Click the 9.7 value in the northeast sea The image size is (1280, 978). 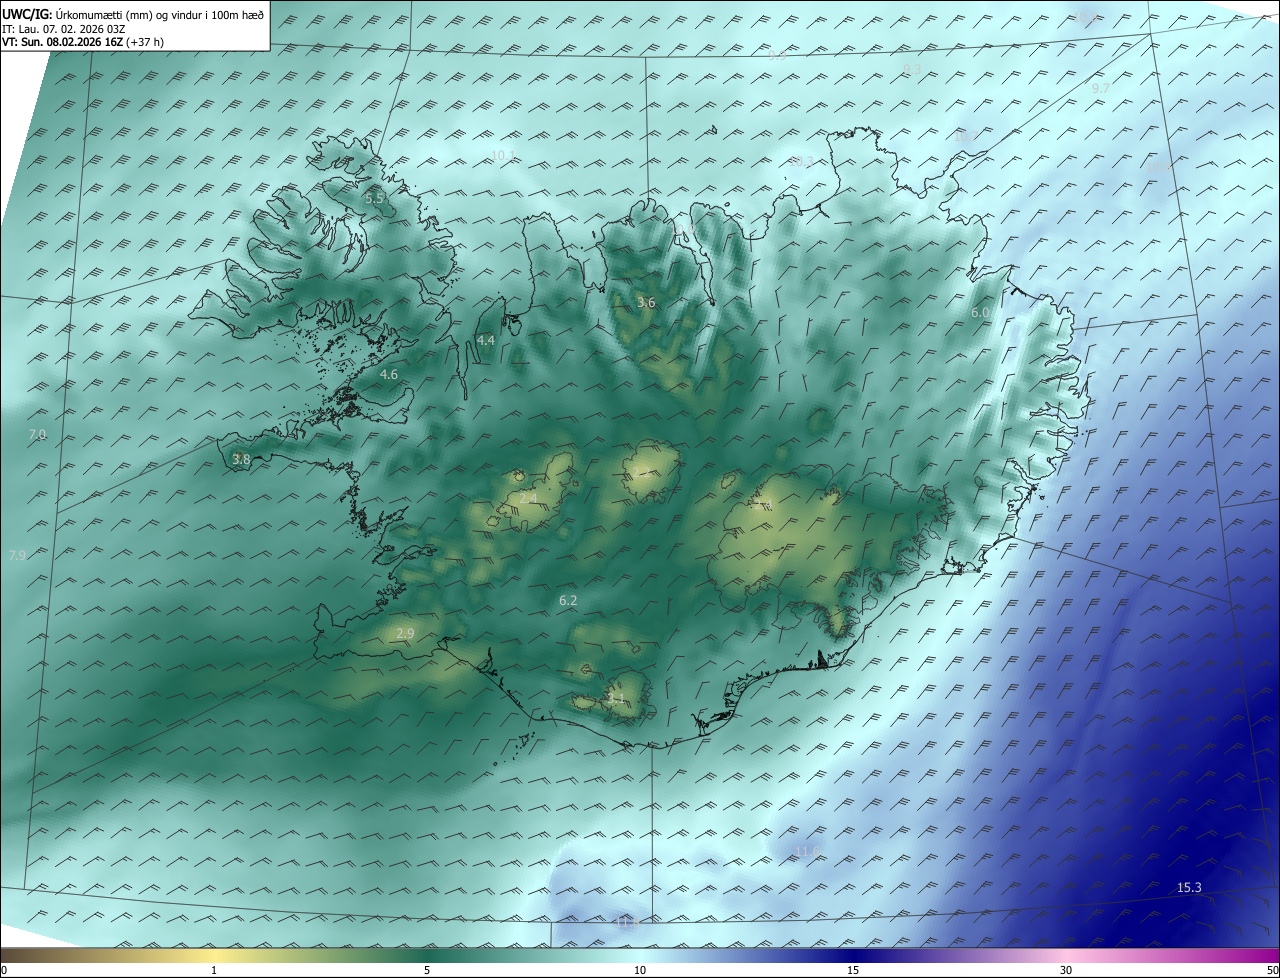pyautogui.click(x=1101, y=89)
